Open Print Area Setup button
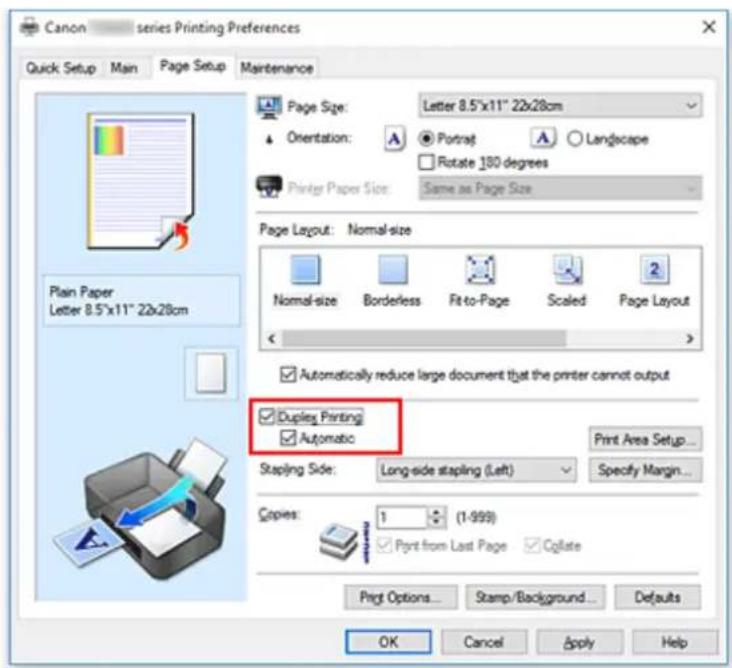Screen dimensions: 732x668 tap(645, 439)
